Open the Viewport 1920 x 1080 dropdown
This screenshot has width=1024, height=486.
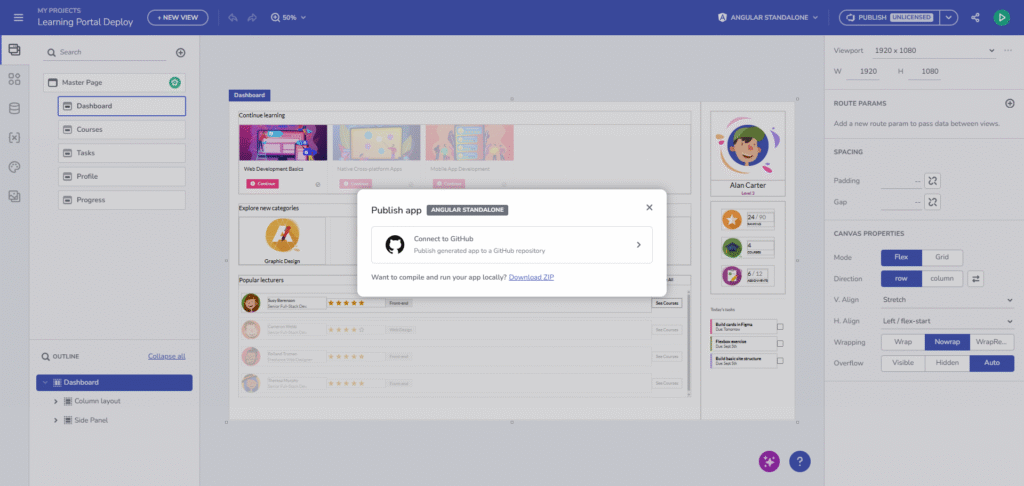pos(935,50)
